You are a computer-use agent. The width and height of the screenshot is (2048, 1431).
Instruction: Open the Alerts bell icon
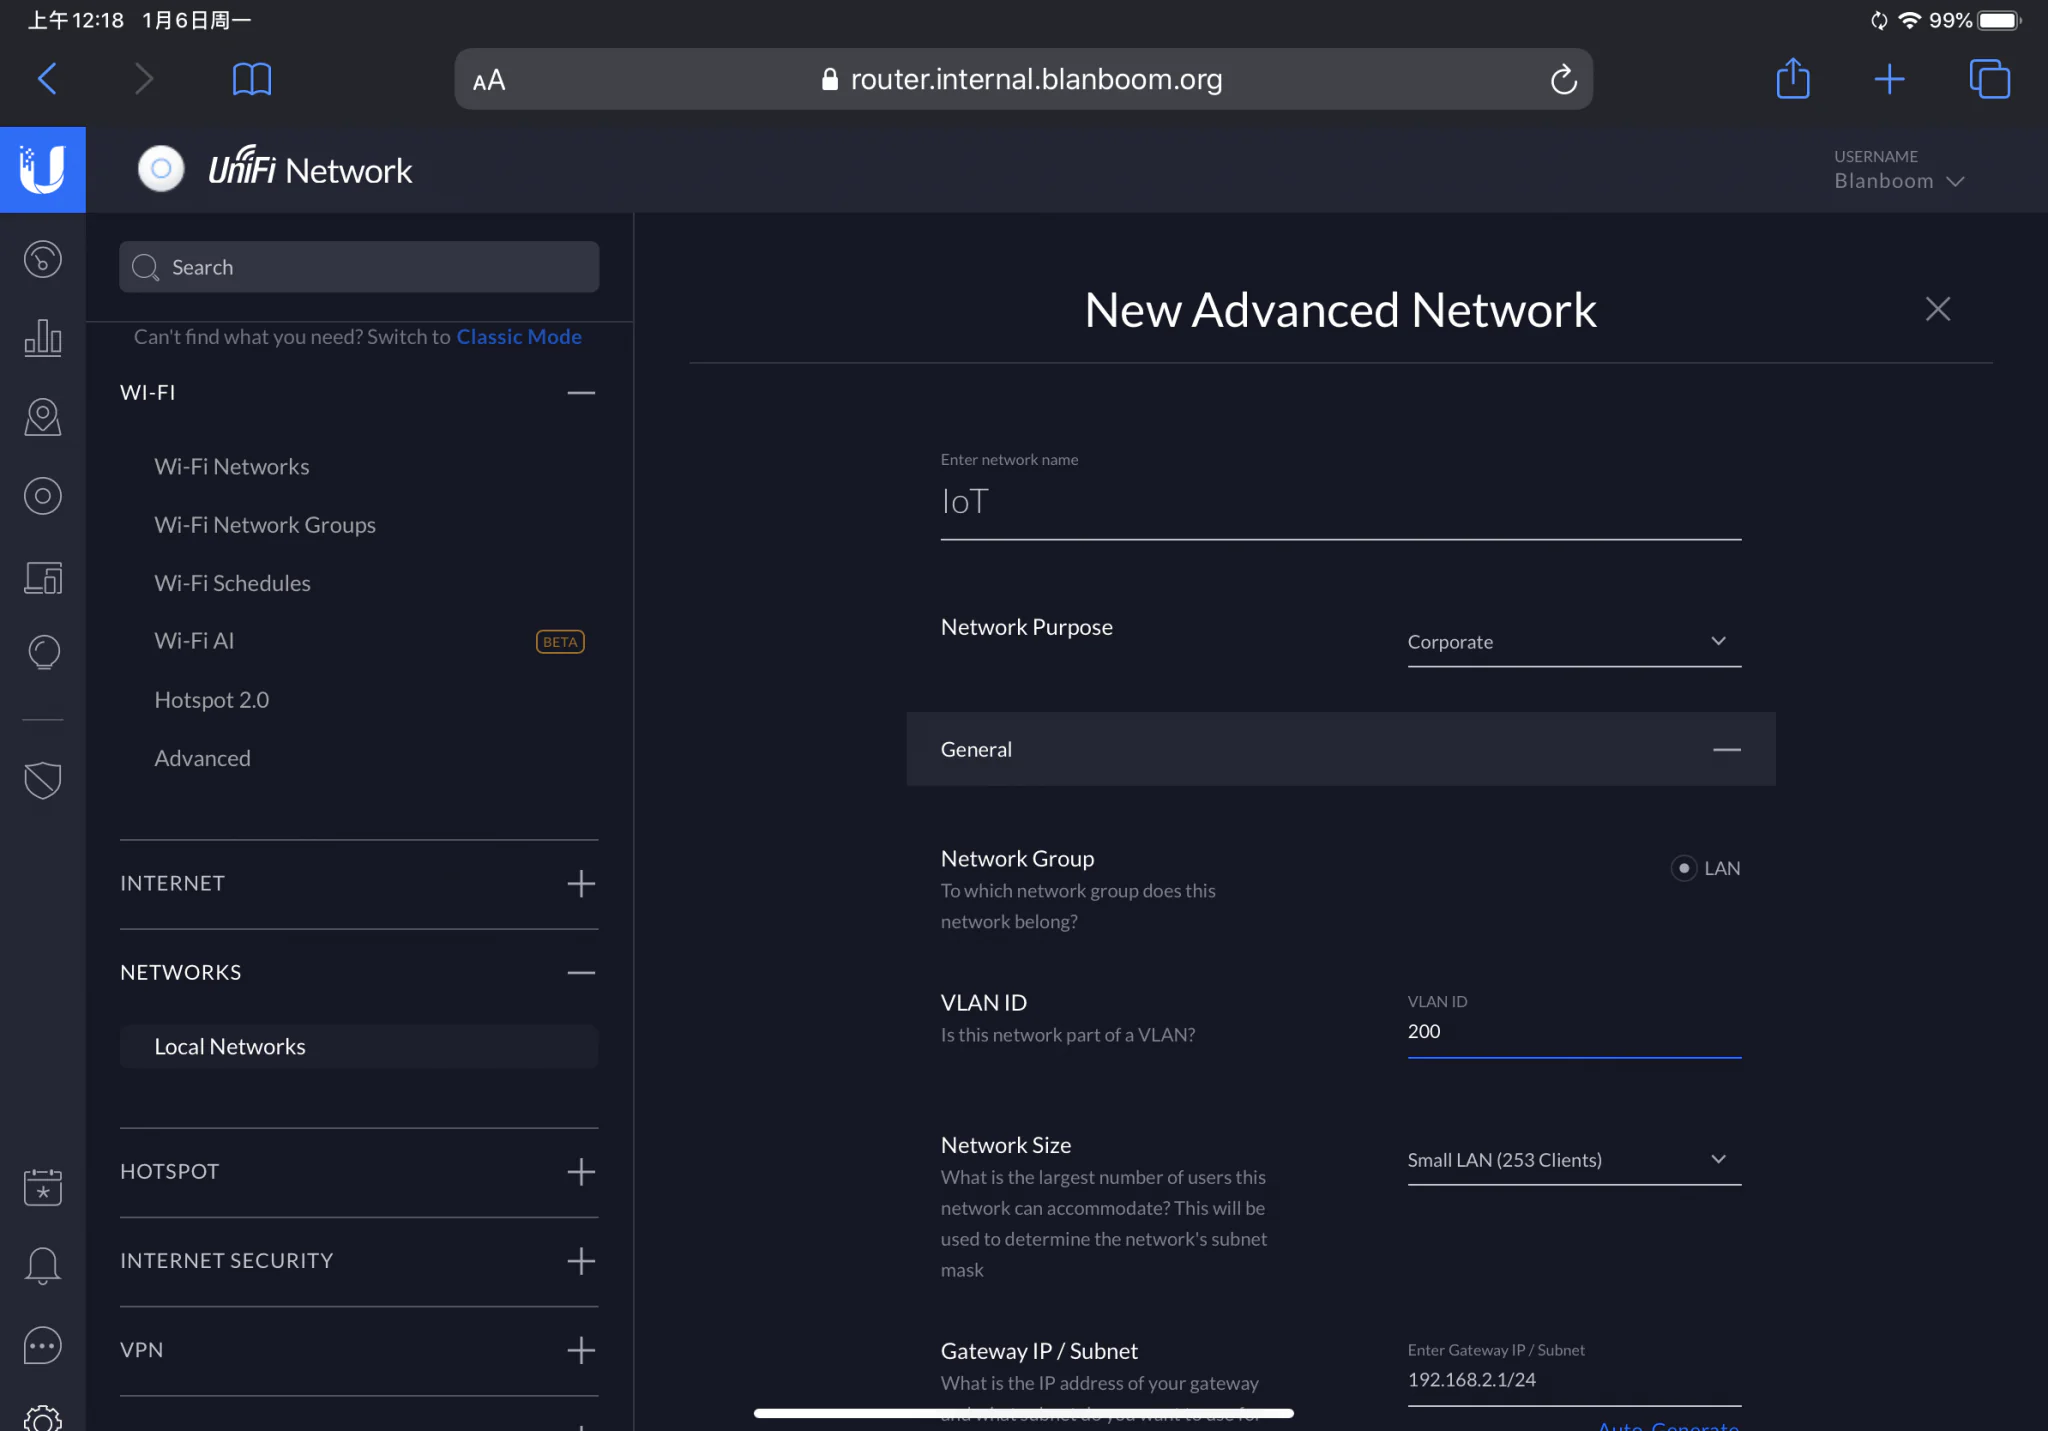(x=43, y=1265)
